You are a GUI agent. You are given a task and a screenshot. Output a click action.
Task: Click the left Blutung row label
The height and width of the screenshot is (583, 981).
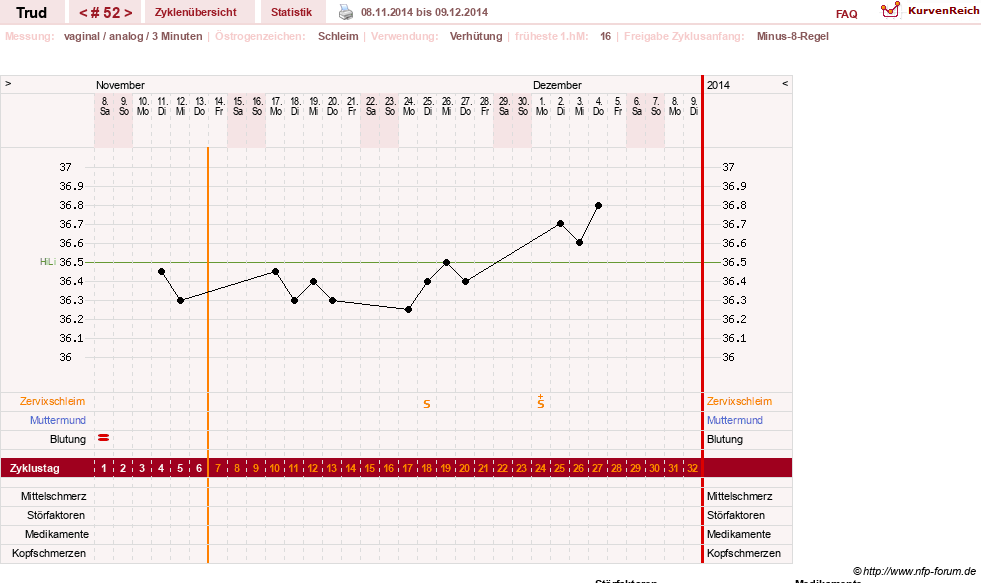pyautogui.click(x=68, y=439)
